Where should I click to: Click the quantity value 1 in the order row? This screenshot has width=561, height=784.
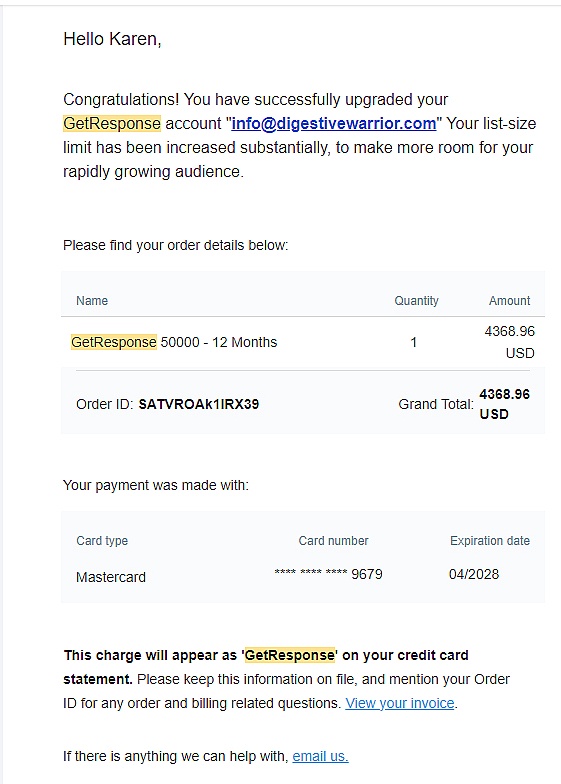(x=414, y=342)
